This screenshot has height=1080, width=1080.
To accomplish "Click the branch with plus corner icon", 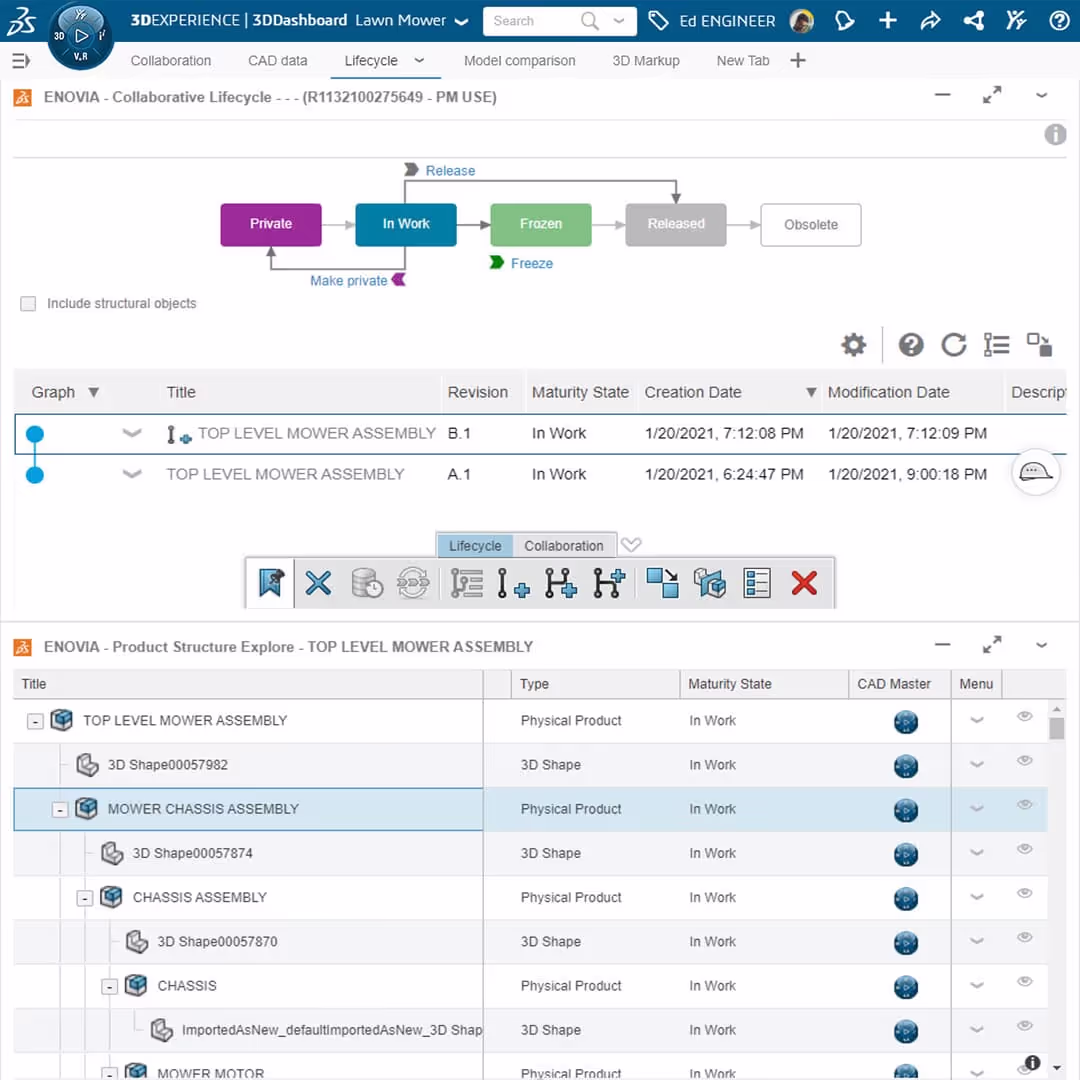I will point(609,583).
